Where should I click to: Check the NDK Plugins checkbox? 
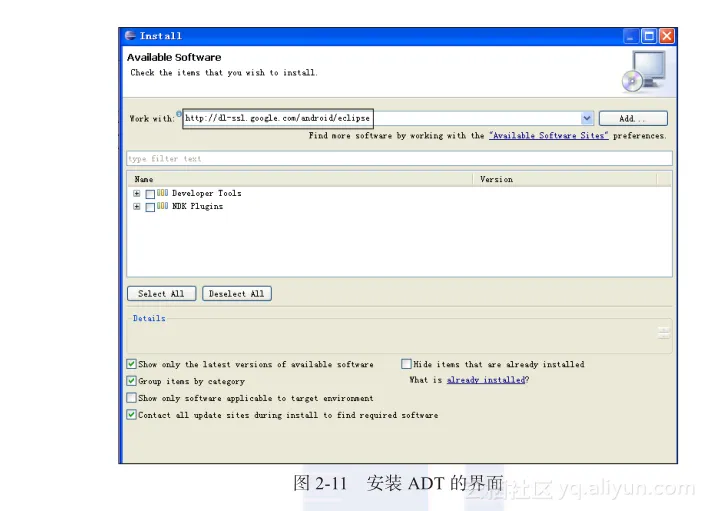point(150,207)
